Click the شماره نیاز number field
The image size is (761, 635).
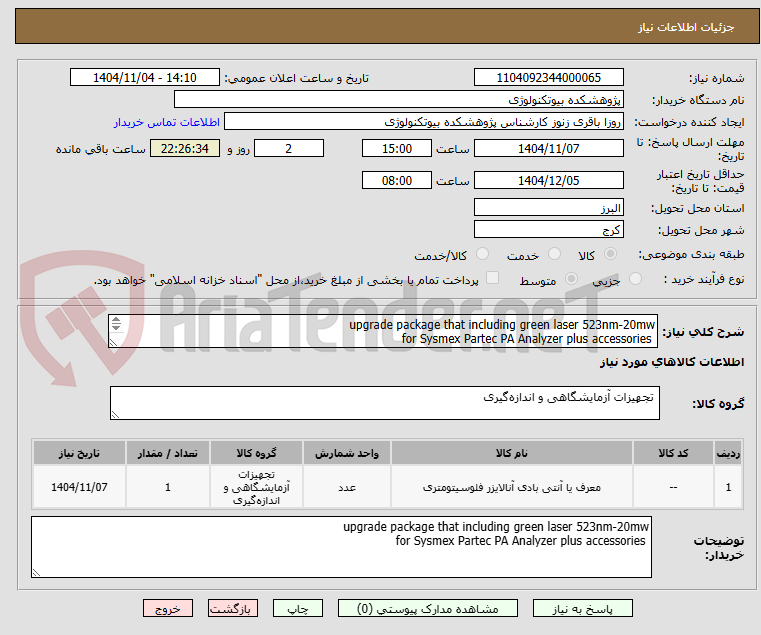pyautogui.click(x=548, y=77)
